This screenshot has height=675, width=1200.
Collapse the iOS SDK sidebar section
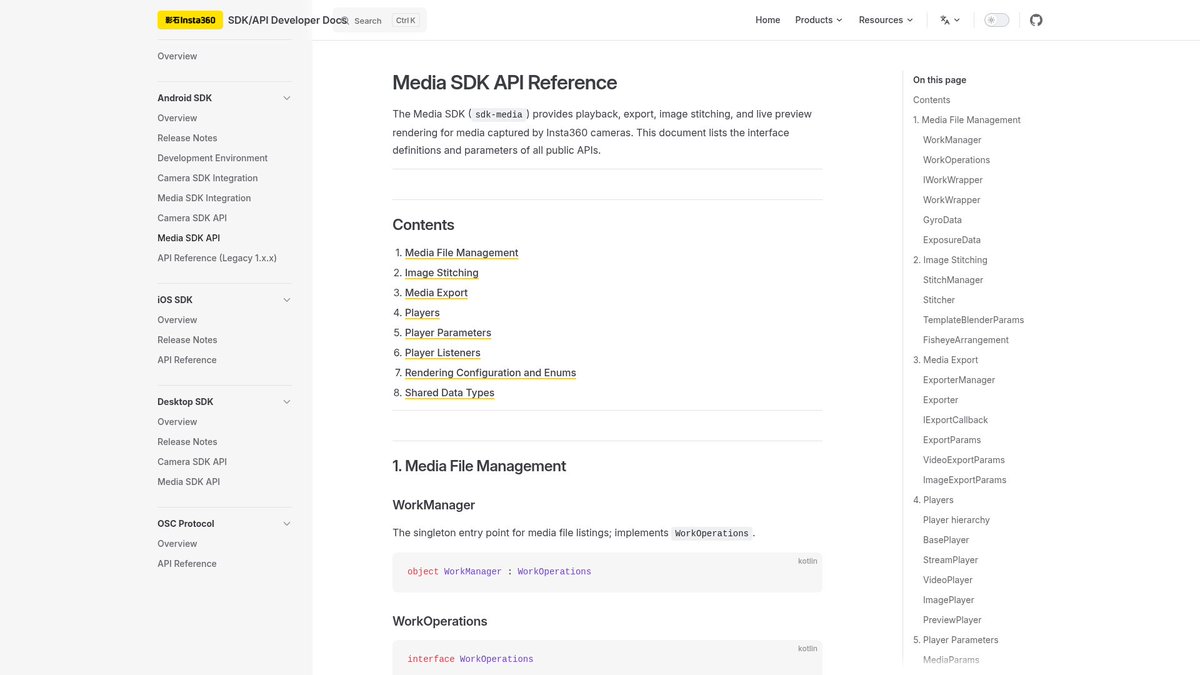tap(286, 300)
